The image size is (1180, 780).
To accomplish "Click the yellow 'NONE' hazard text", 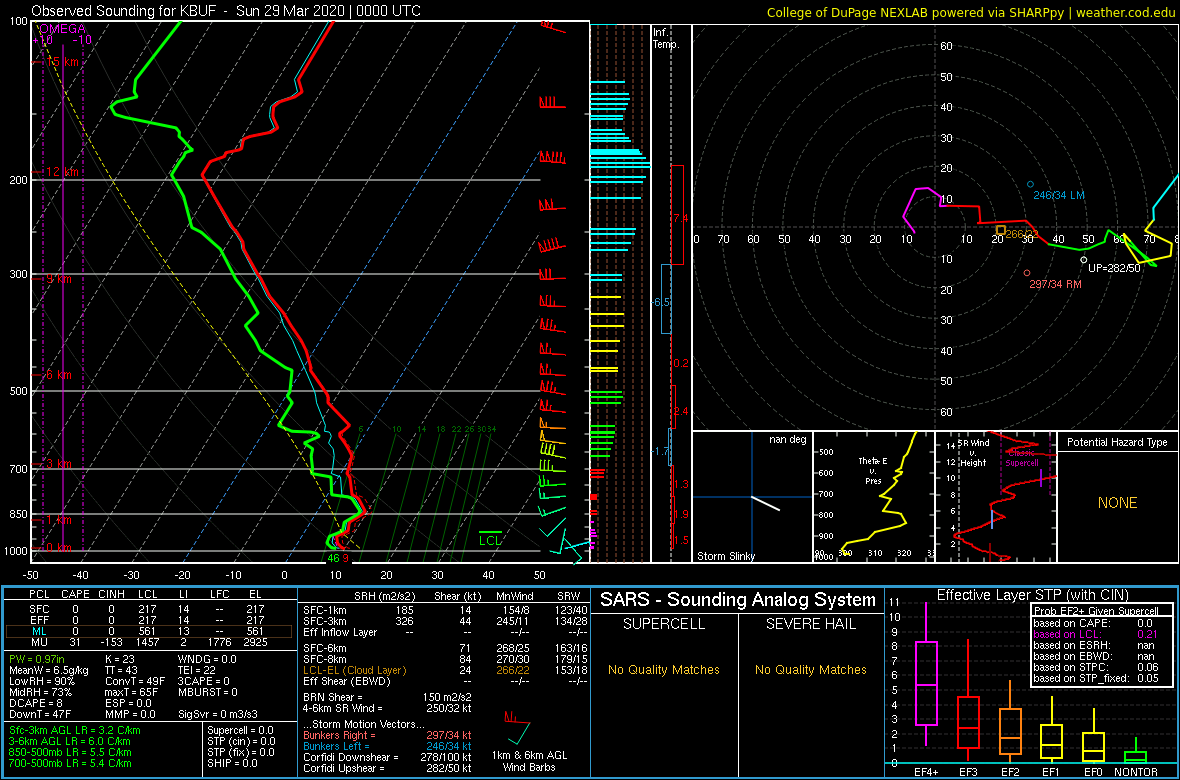I will 1117,503.
